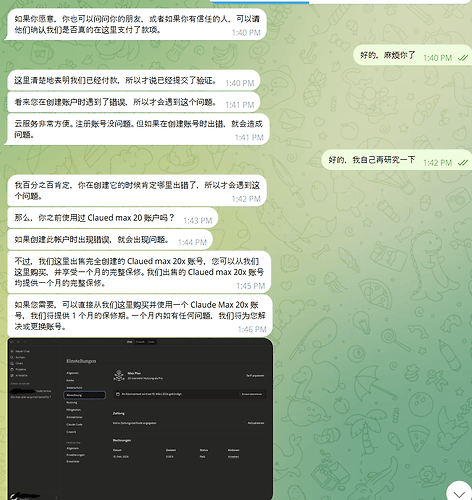
Task: Click the Max Plan icon inside the screenshot
Action: pyautogui.click(x=119, y=375)
